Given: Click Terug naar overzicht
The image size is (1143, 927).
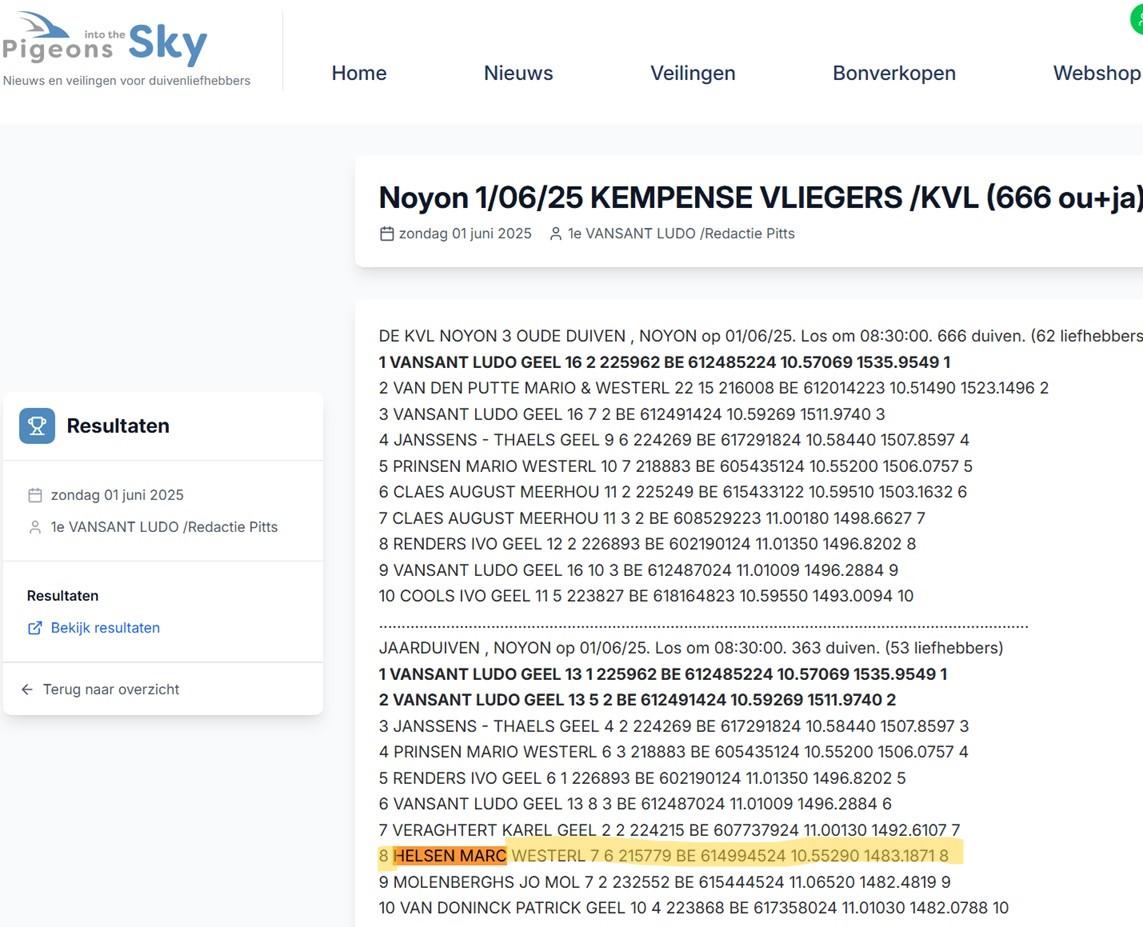Looking at the screenshot, I should 111,687.
